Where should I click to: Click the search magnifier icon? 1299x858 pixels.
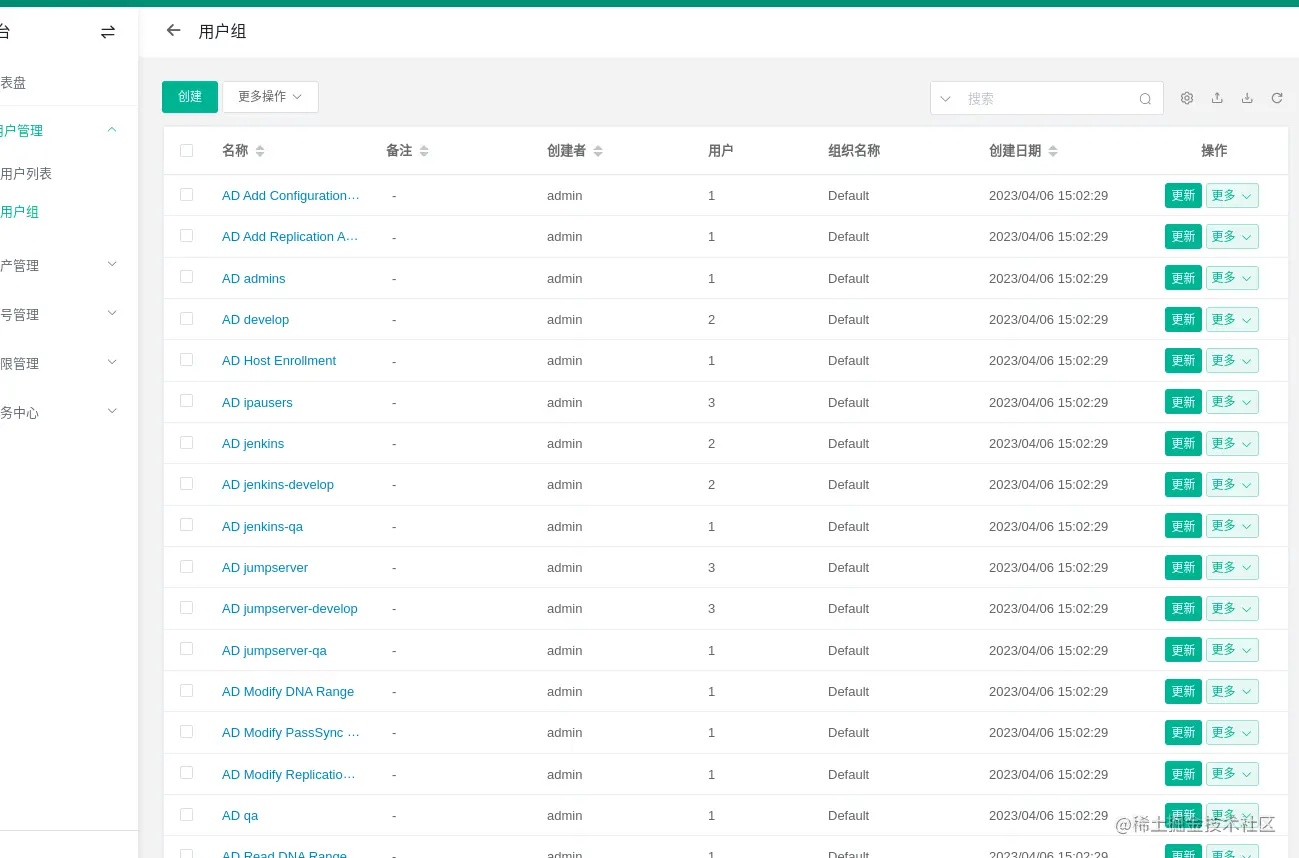(x=1145, y=99)
